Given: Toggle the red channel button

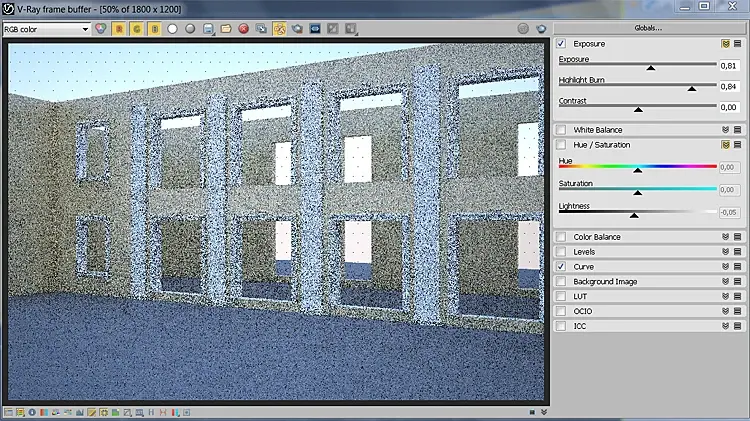Looking at the screenshot, I should pyautogui.click(x=119, y=29).
